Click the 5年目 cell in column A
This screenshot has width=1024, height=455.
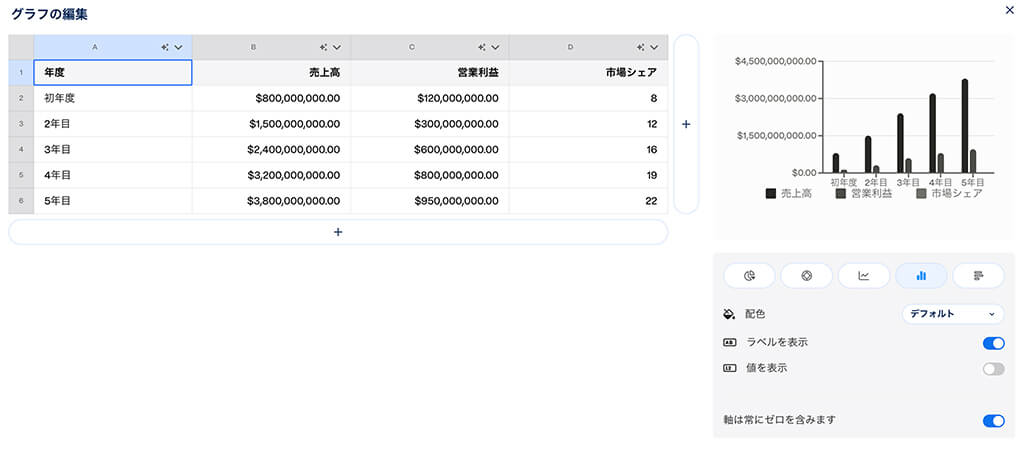tap(113, 201)
